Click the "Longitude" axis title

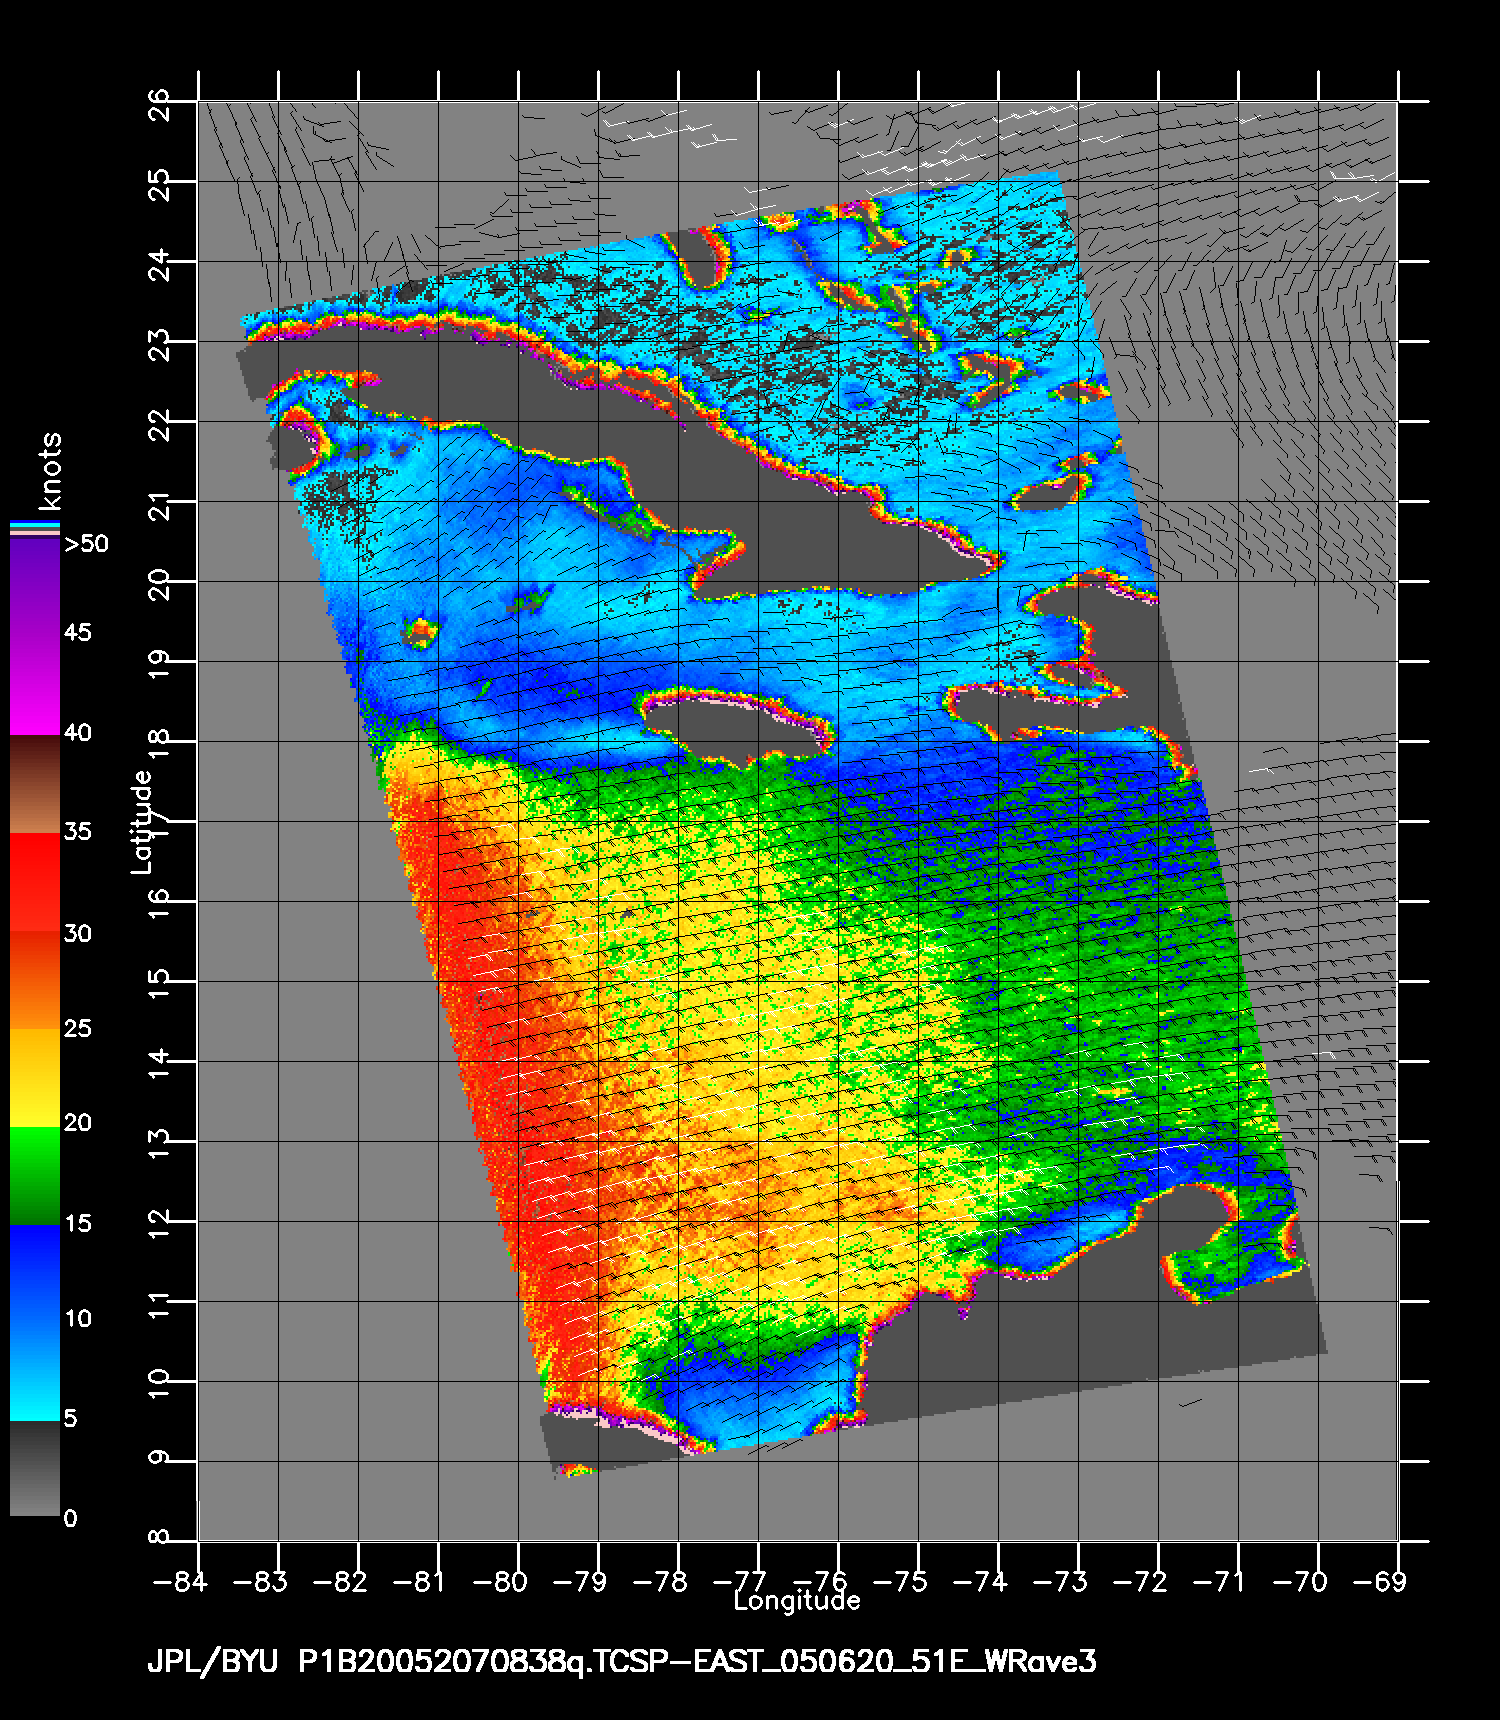797,1601
